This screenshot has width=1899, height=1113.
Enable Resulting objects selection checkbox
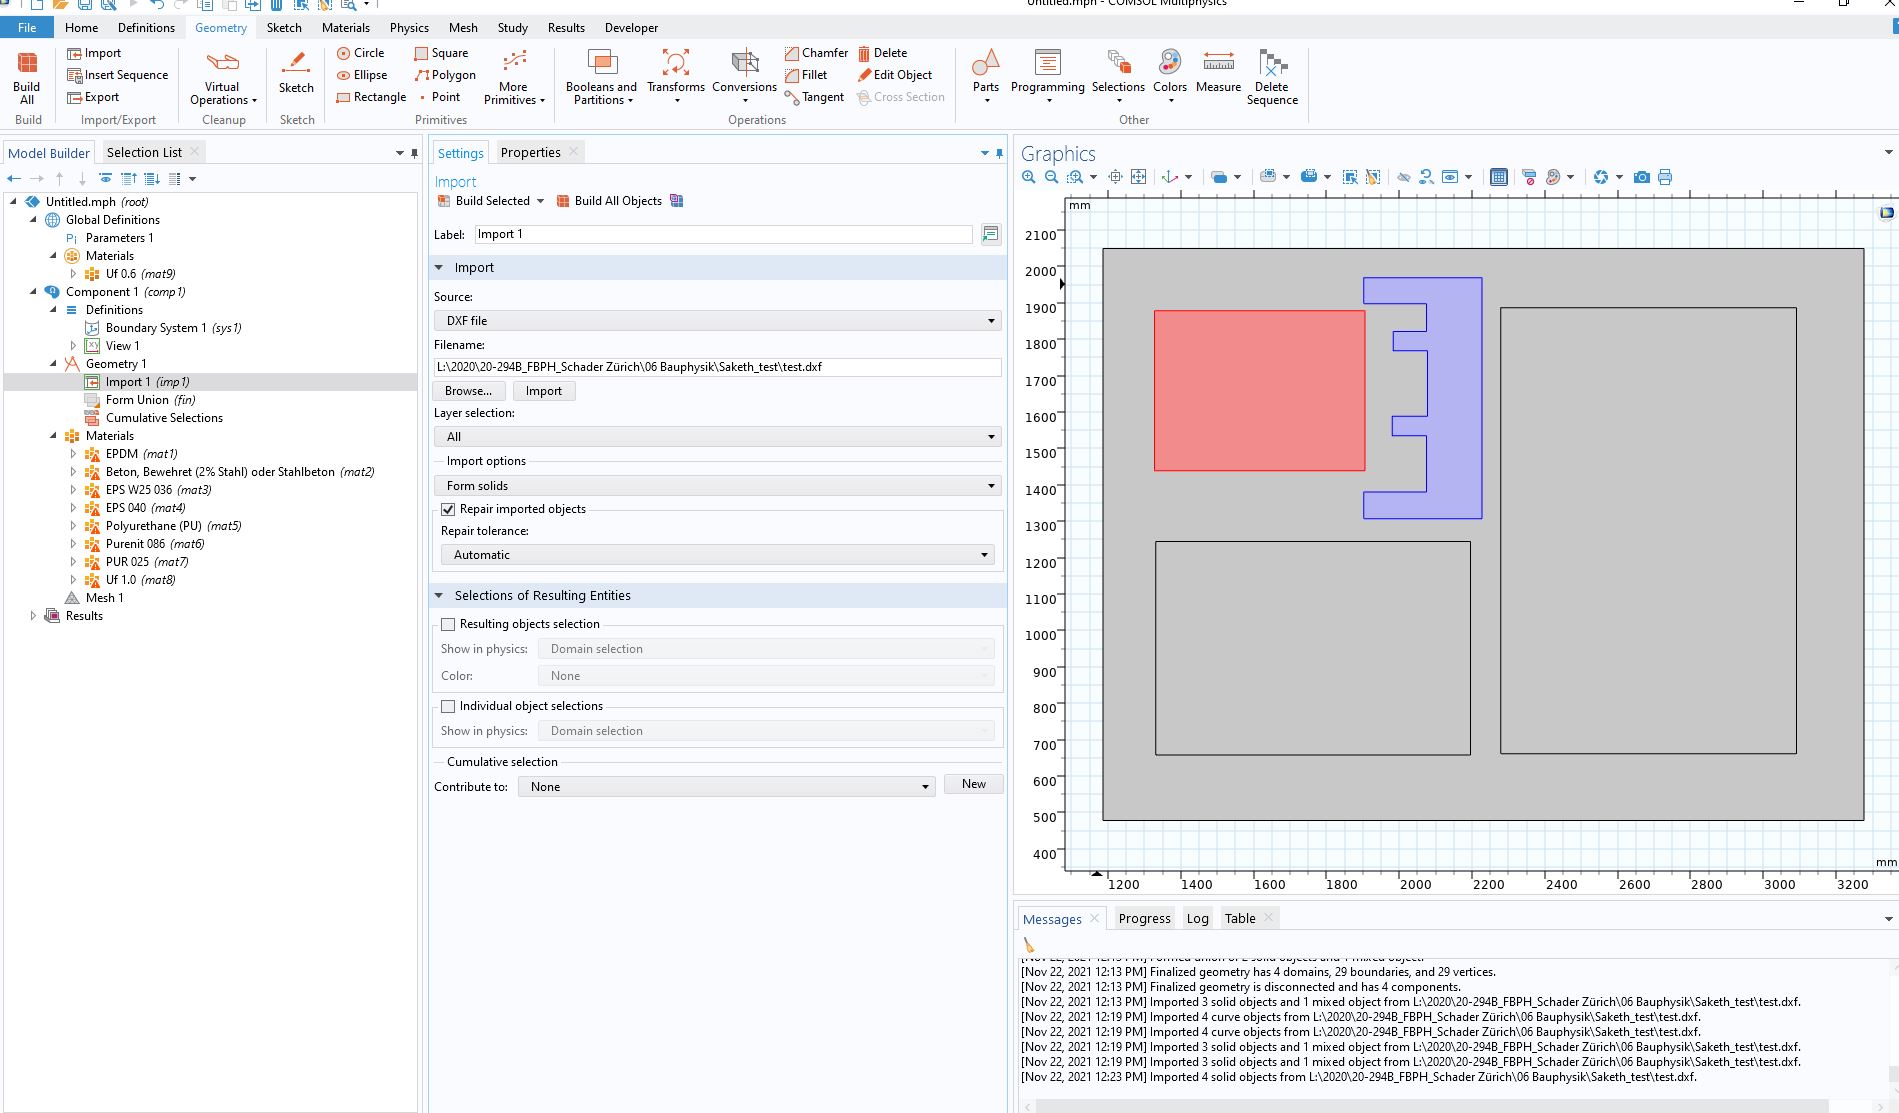click(448, 624)
